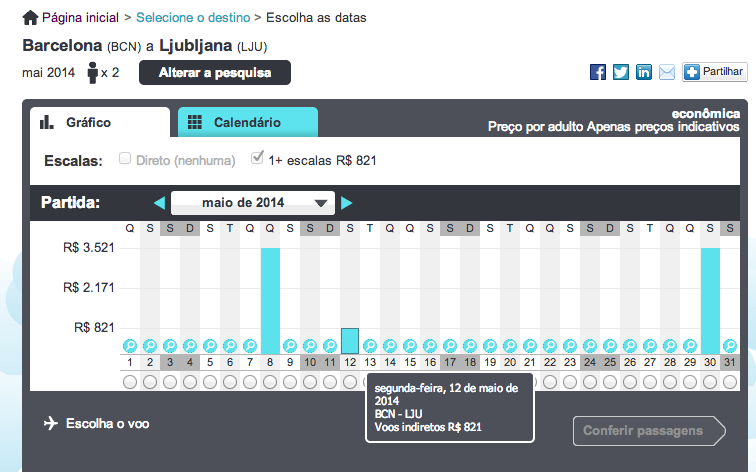Click the Alterar a pesquisa button
Image resolution: width=756 pixels, height=472 pixels.
tap(215, 73)
